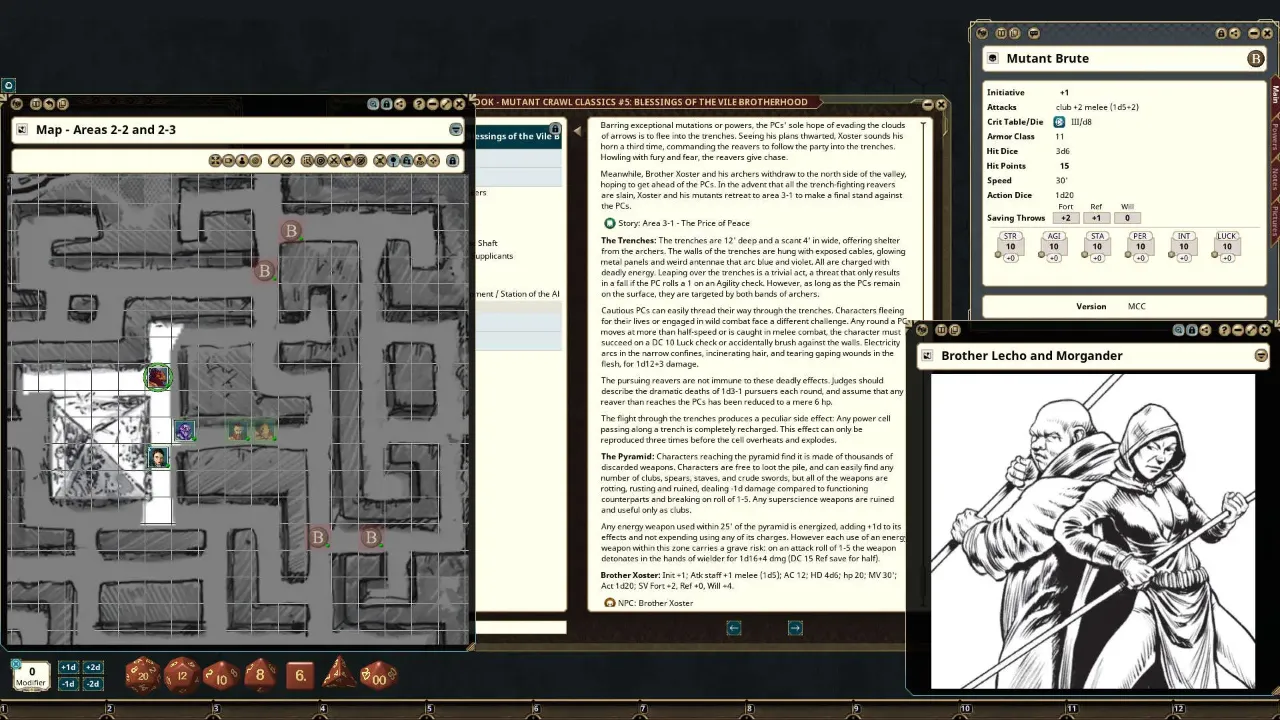Click the person token icon on map toolbar
Screen dimensions: 1280x720
pos(242,161)
